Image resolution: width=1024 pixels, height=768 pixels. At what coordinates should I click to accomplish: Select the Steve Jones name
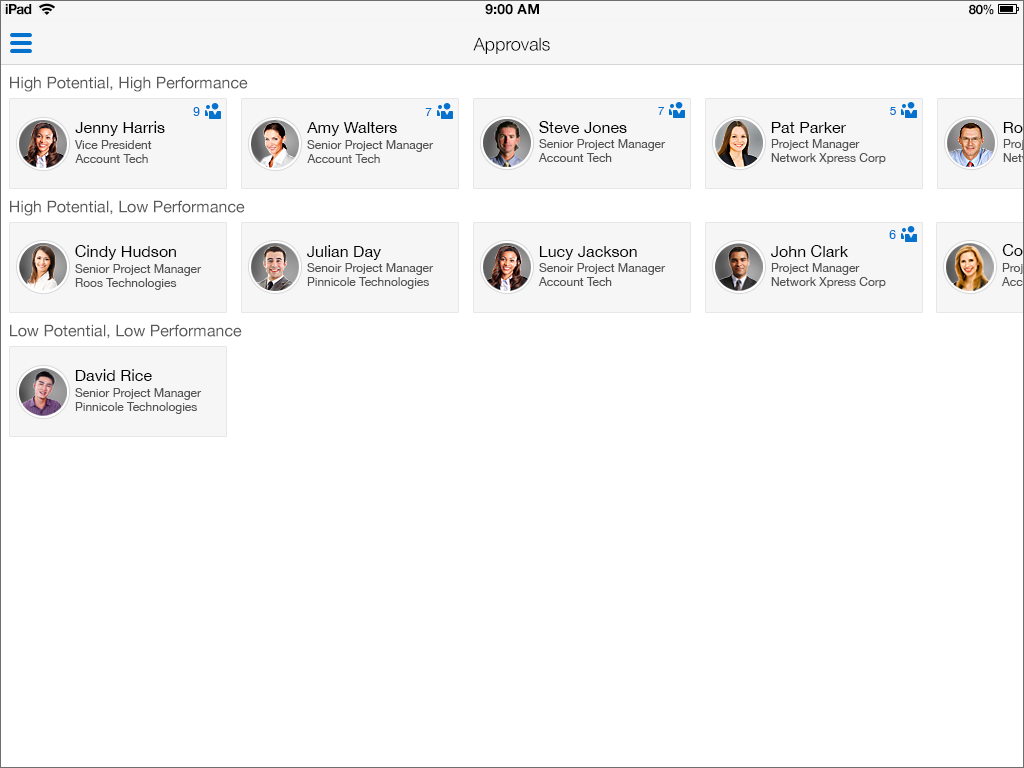tap(583, 127)
